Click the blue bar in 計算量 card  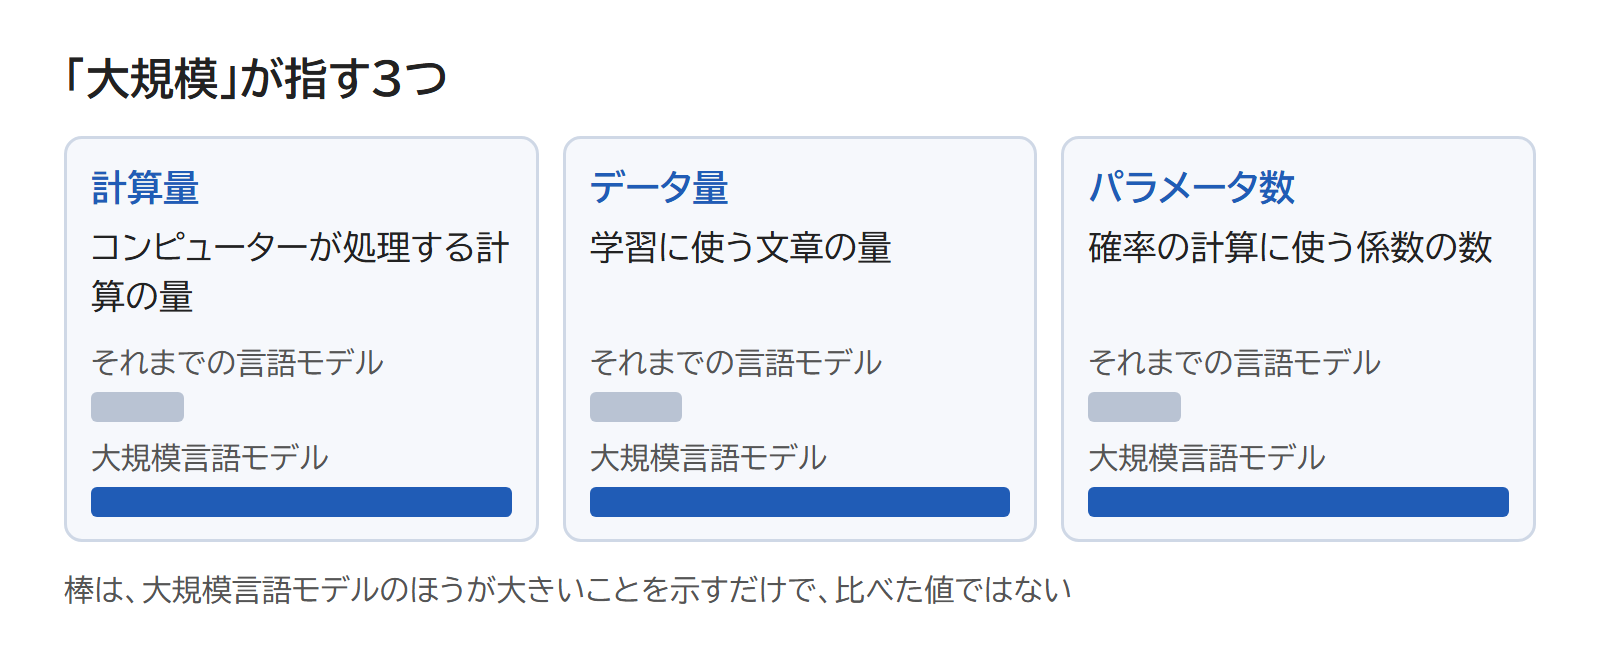pos(301,502)
